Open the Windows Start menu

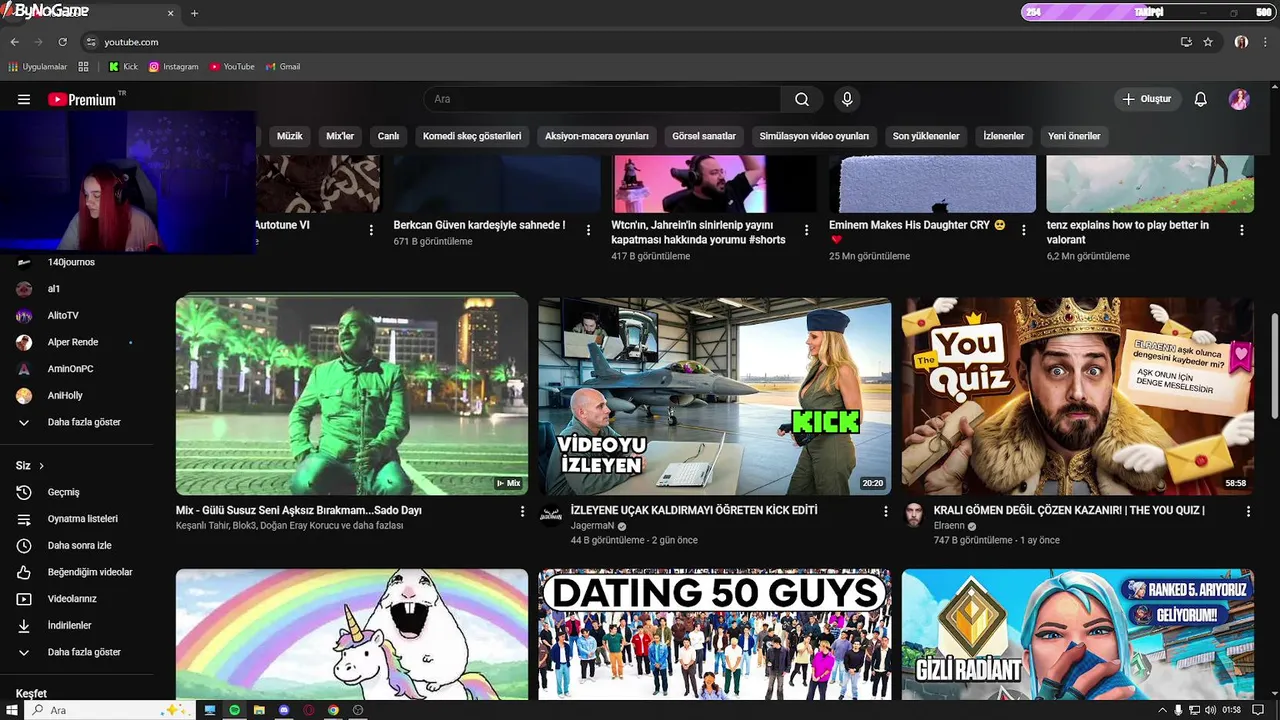pyautogui.click(x=10, y=710)
